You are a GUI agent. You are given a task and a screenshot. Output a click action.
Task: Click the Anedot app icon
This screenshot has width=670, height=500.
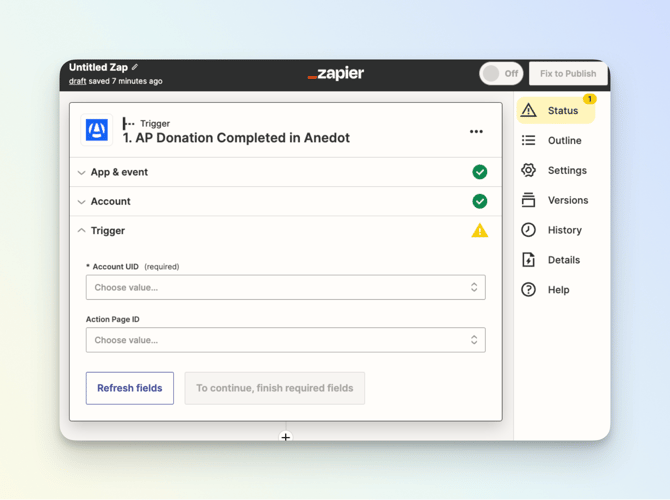pyautogui.click(x=97, y=130)
